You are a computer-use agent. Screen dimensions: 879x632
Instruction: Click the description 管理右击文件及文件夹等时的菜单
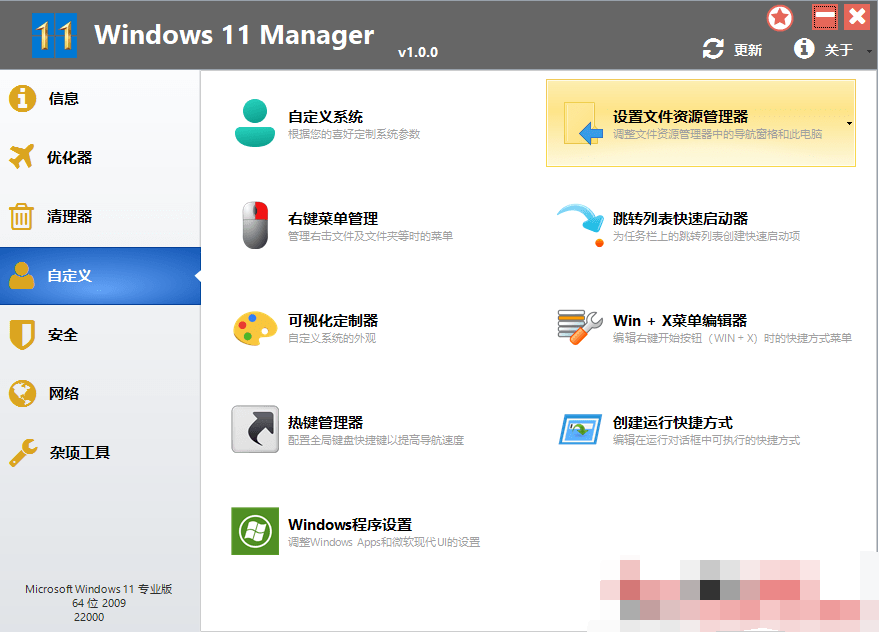(371, 236)
